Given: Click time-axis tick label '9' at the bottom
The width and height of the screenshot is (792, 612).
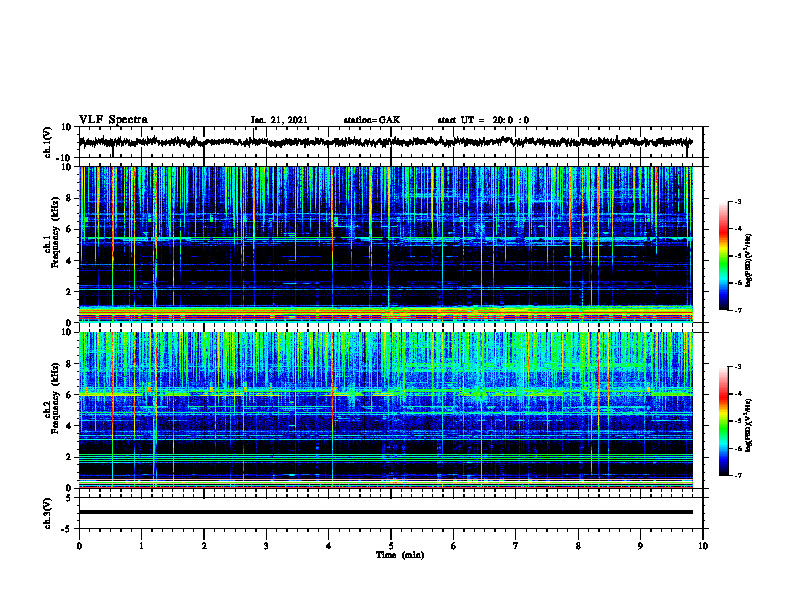Looking at the screenshot, I should (x=640, y=546).
